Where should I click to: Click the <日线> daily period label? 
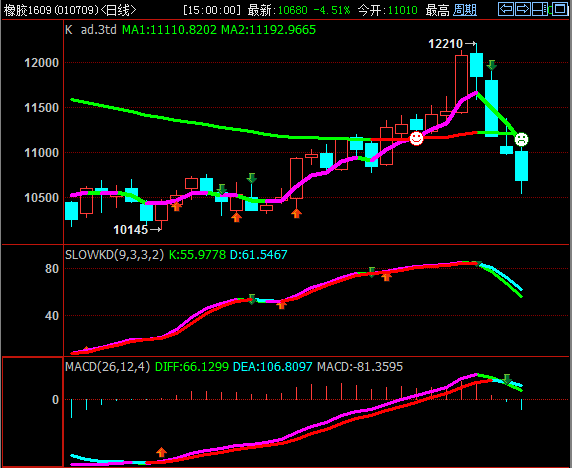click(118, 10)
